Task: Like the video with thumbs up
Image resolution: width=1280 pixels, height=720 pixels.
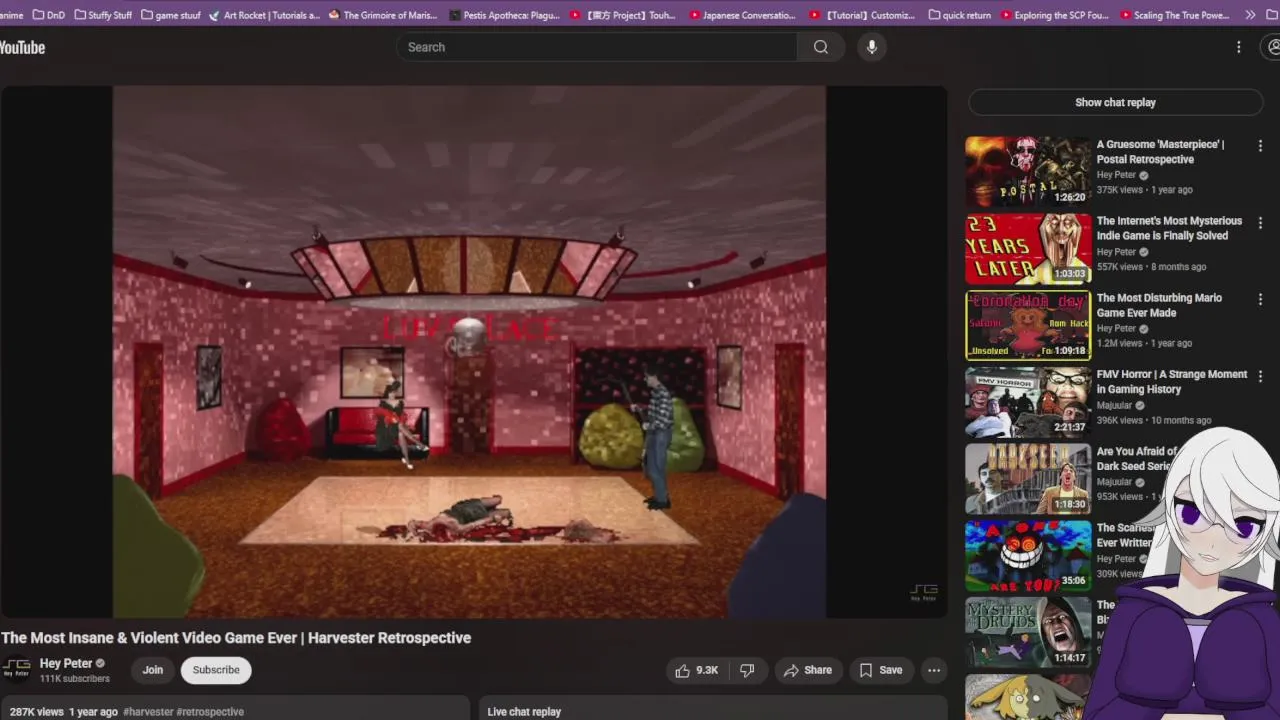Action: [697, 670]
